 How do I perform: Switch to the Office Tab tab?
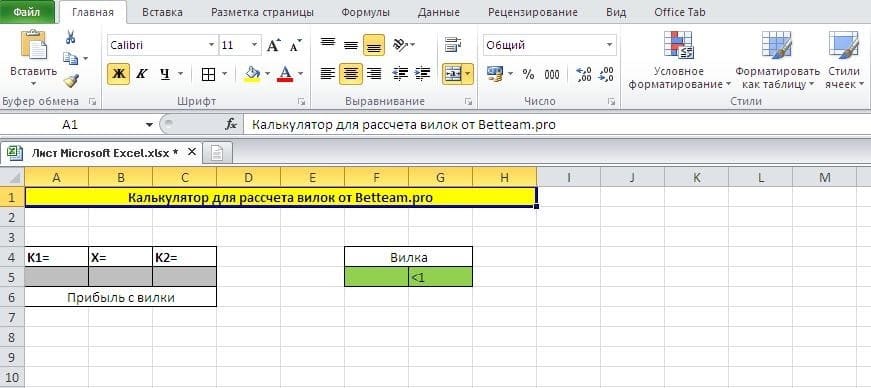point(679,12)
